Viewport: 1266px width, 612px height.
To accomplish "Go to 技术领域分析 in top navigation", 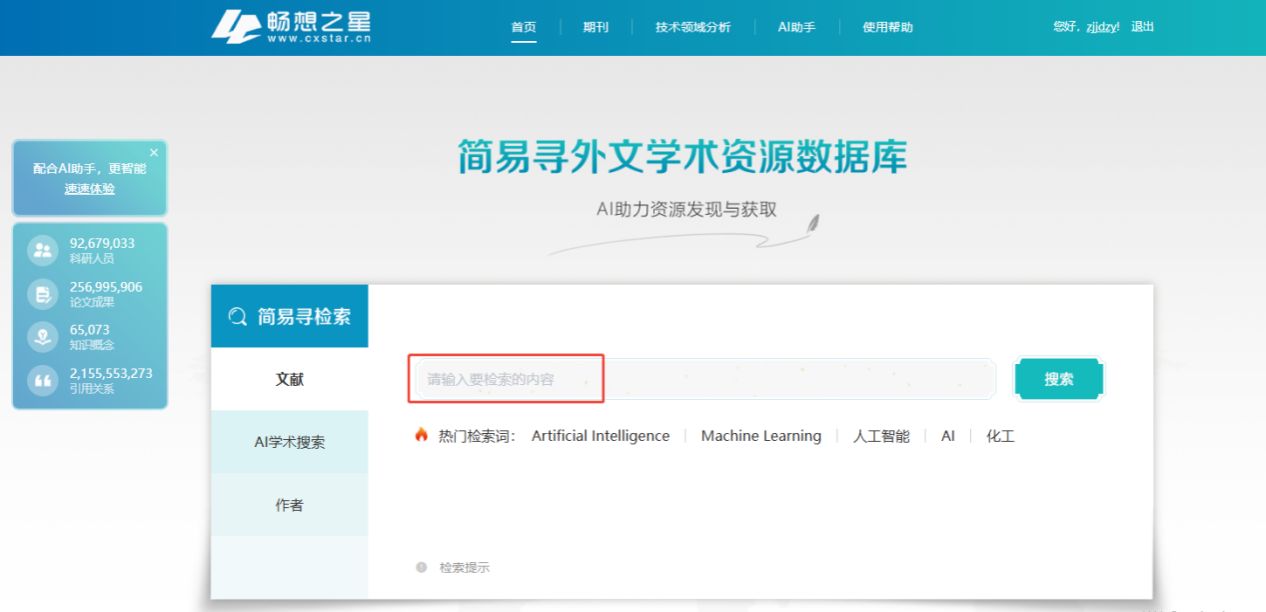I will [x=693, y=27].
